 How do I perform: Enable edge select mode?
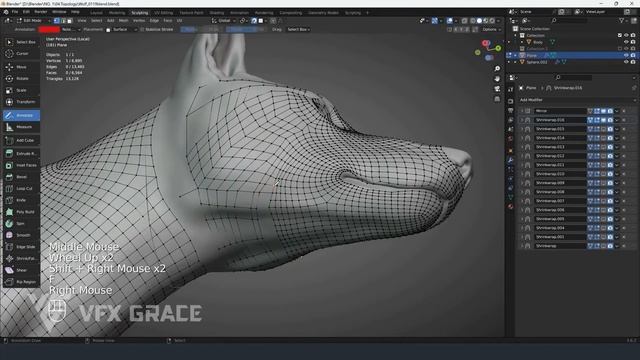[x=63, y=20]
